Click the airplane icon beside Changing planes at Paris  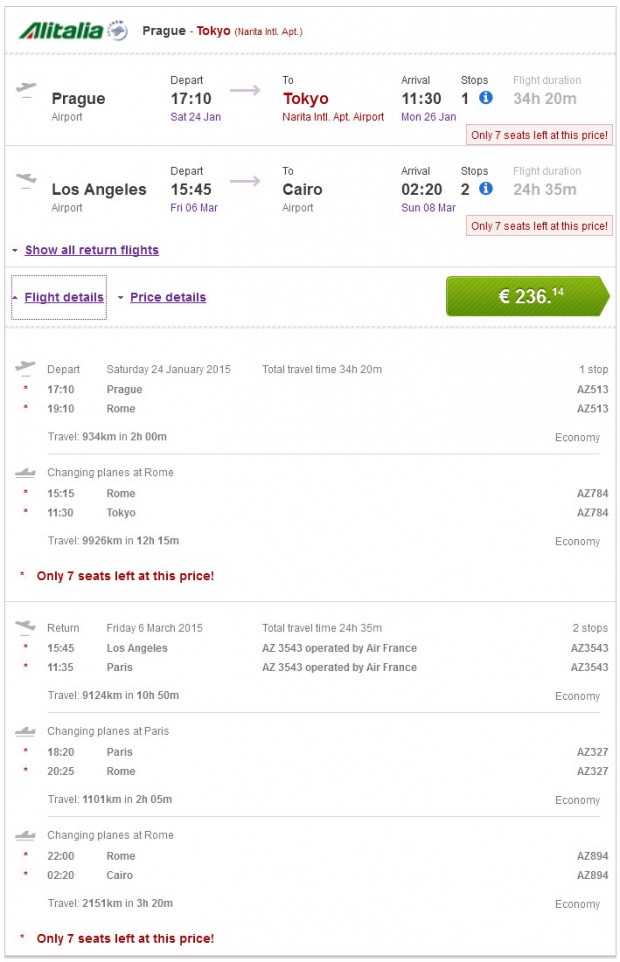click(x=24, y=730)
